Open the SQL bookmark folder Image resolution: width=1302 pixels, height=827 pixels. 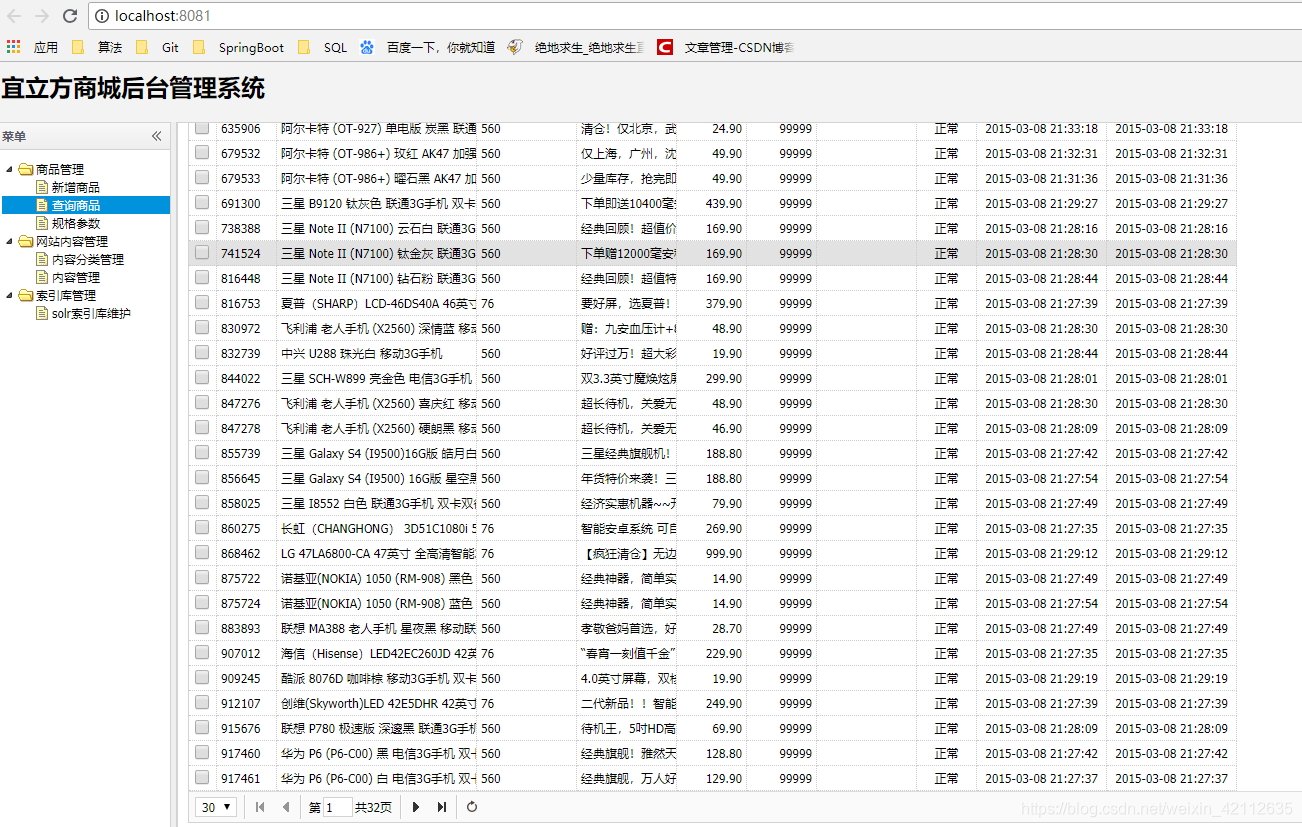point(323,47)
